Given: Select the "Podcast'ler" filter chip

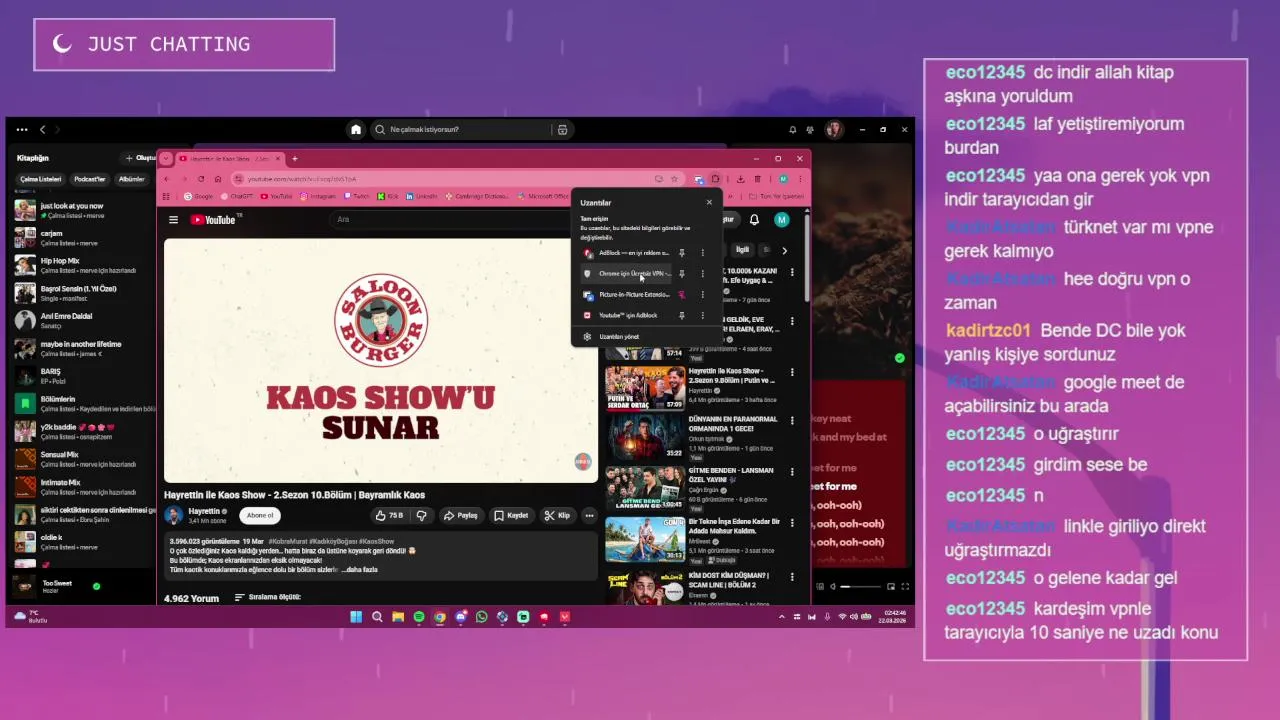Looking at the screenshot, I should [x=89, y=179].
